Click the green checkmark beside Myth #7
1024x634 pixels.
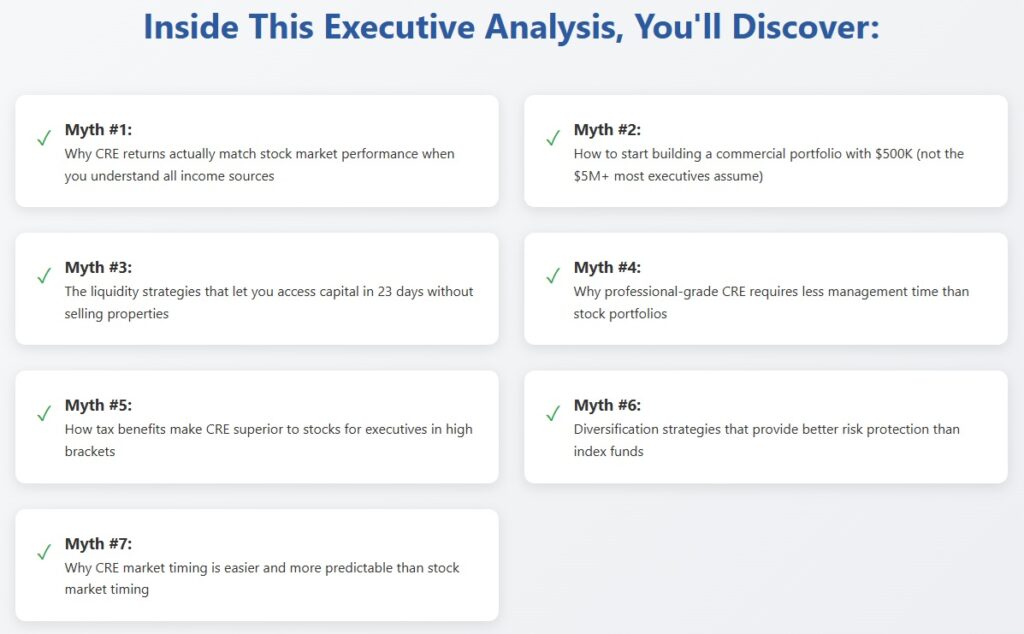coord(44,552)
